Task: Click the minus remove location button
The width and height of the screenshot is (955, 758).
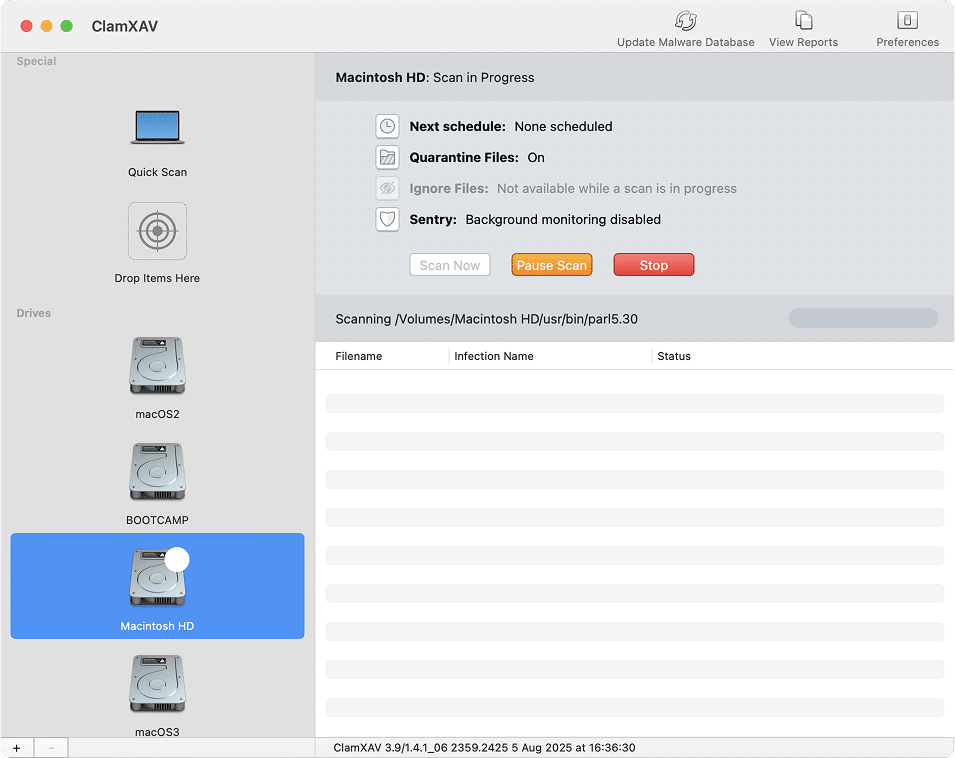Action: point(51,748)
